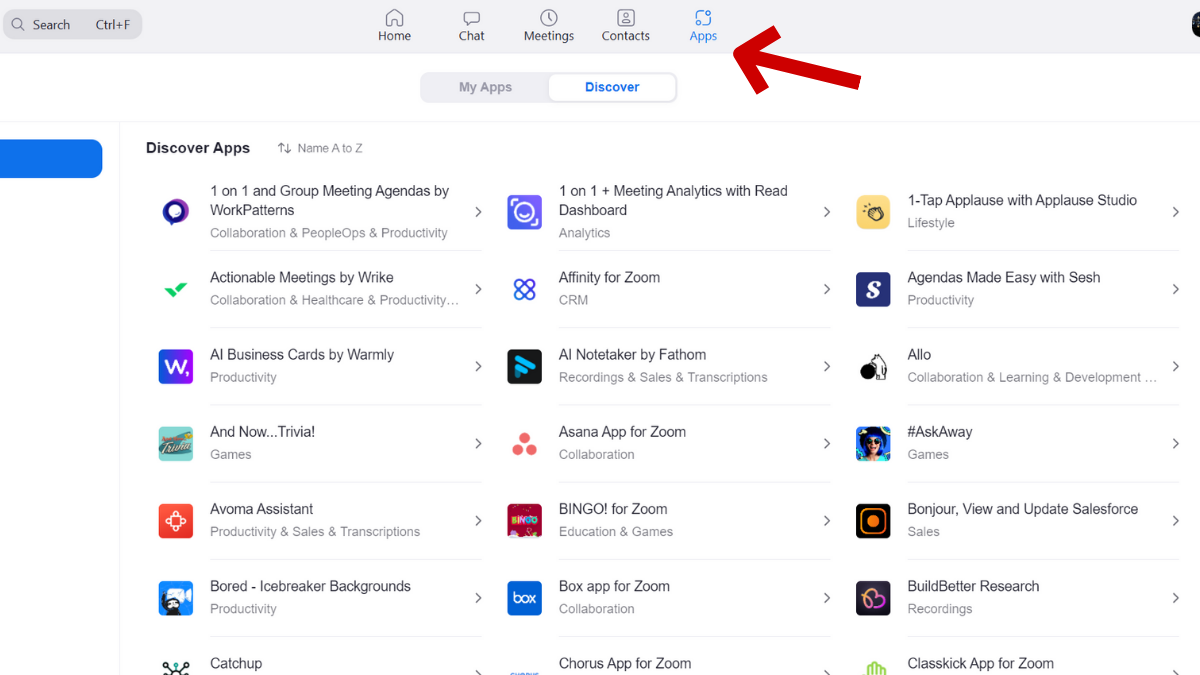Click the Affinity for Zoom app icon

click(x=524, y=289)
